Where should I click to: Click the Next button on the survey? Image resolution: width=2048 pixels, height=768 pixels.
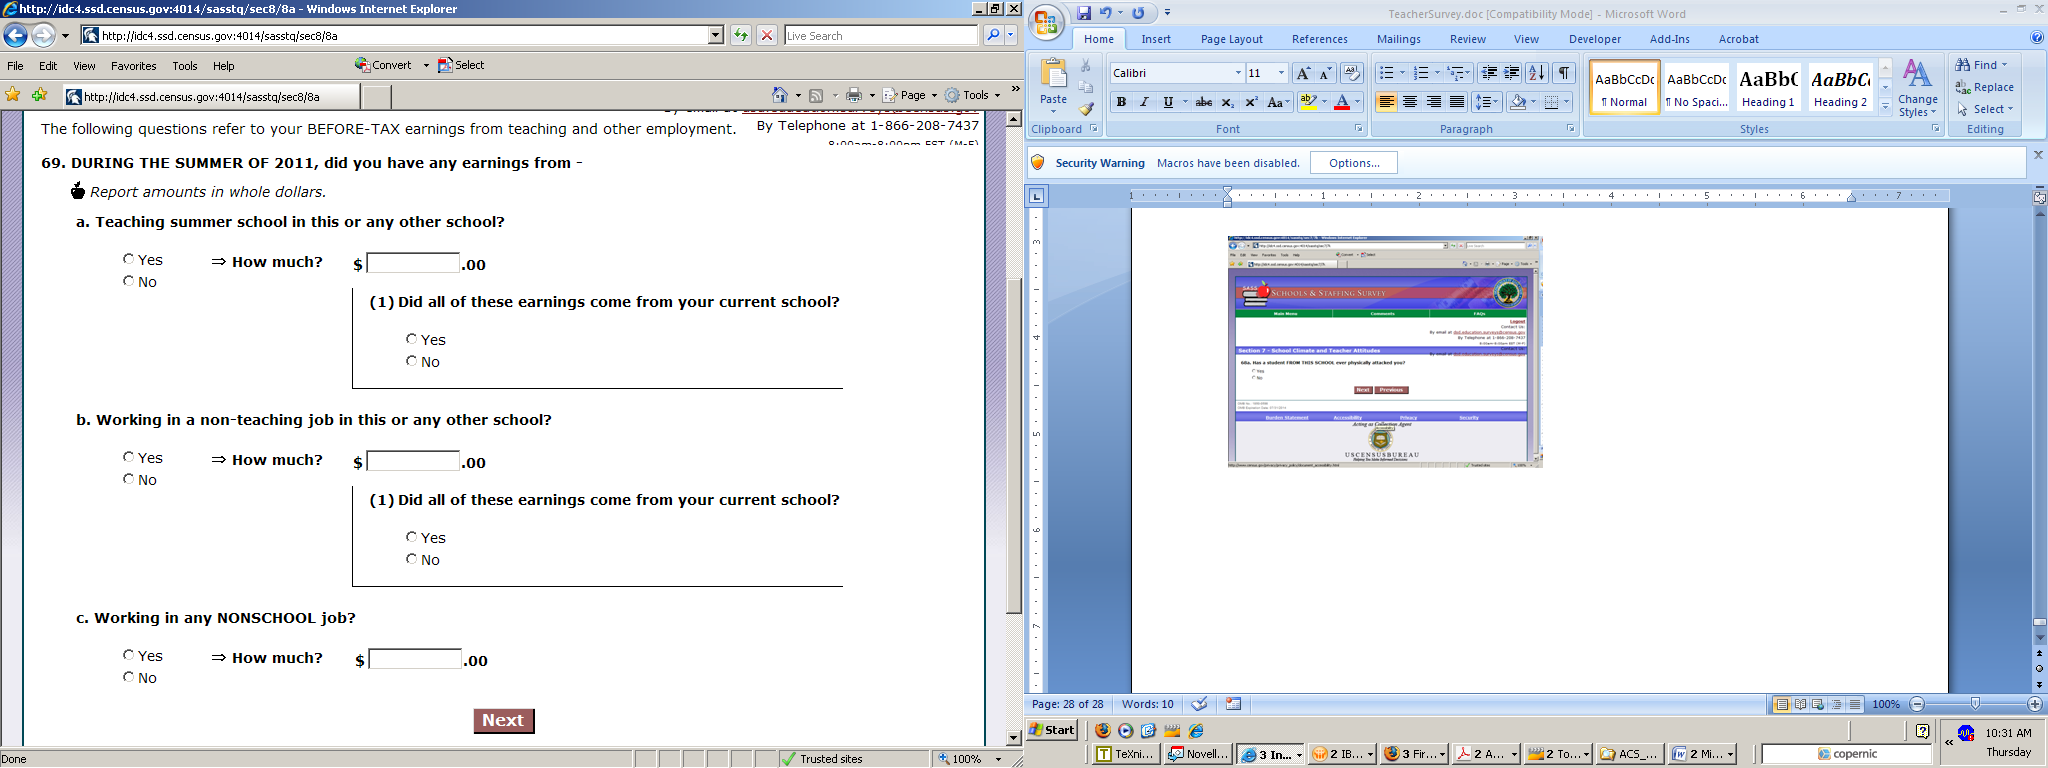click(x=504, y=721)
